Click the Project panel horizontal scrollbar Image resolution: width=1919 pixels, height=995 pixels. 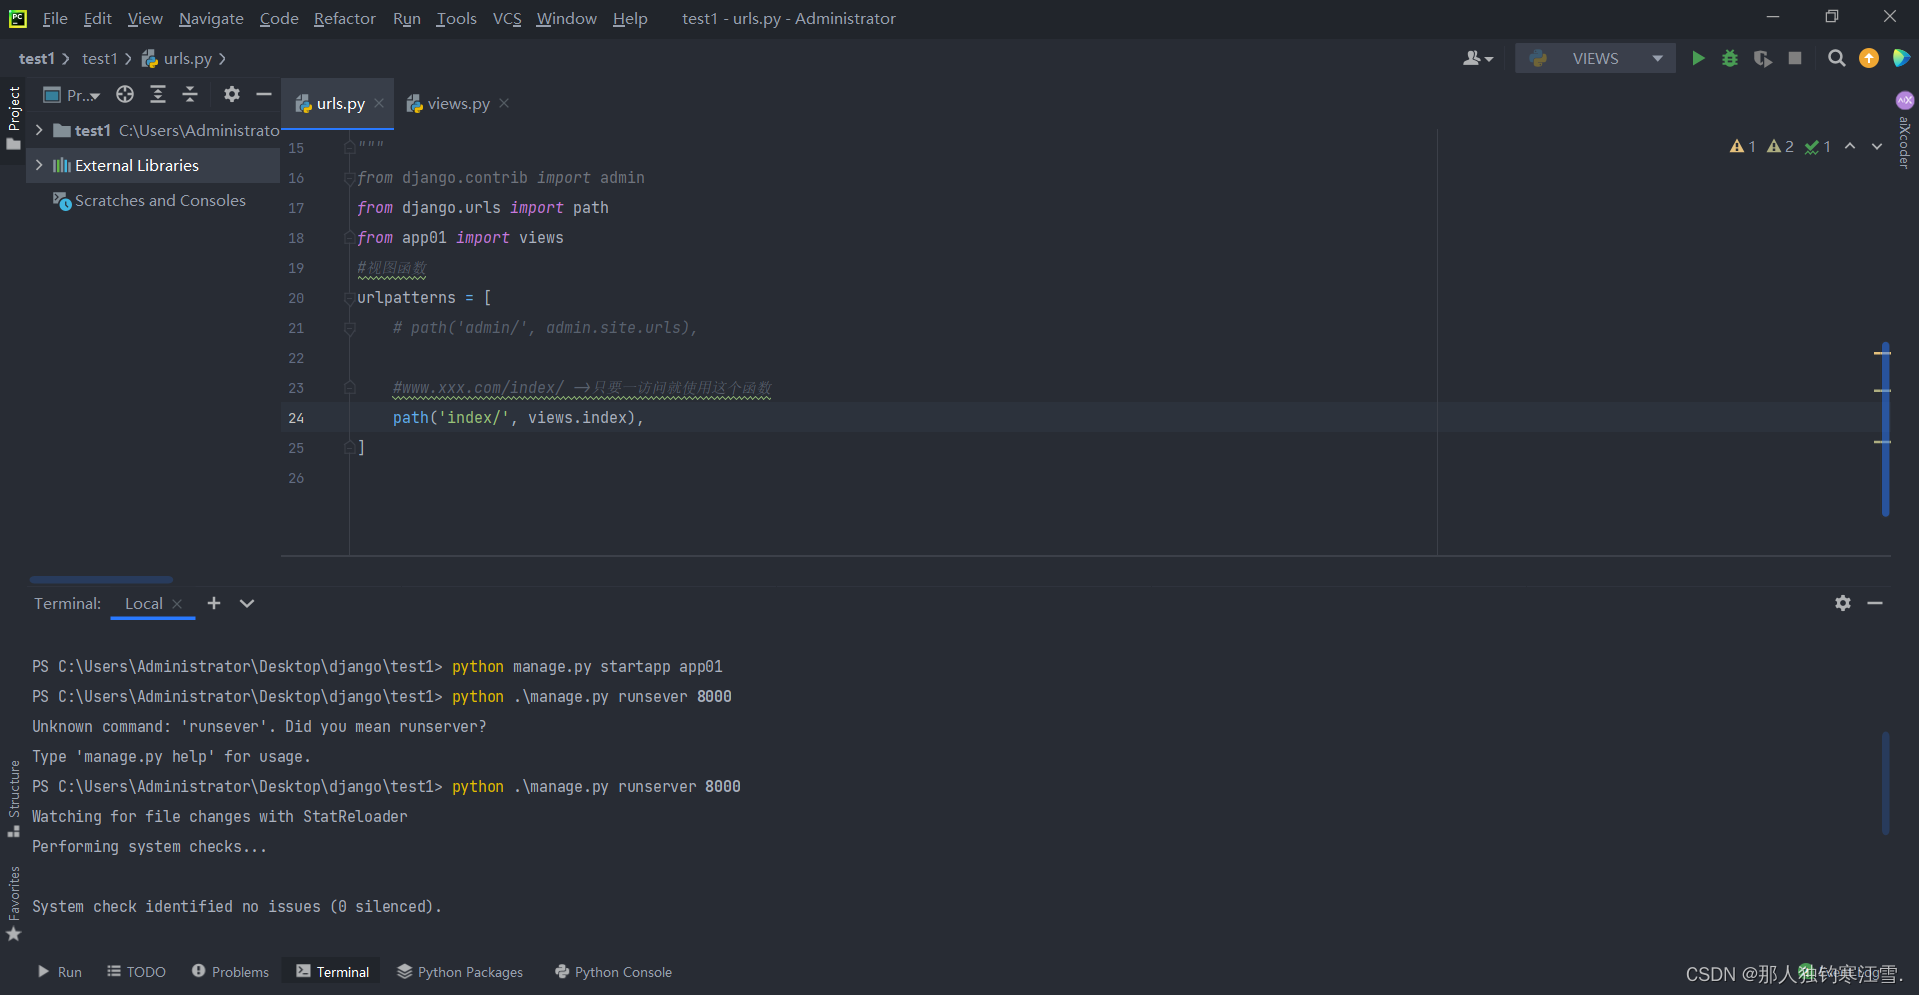point(101,579)
